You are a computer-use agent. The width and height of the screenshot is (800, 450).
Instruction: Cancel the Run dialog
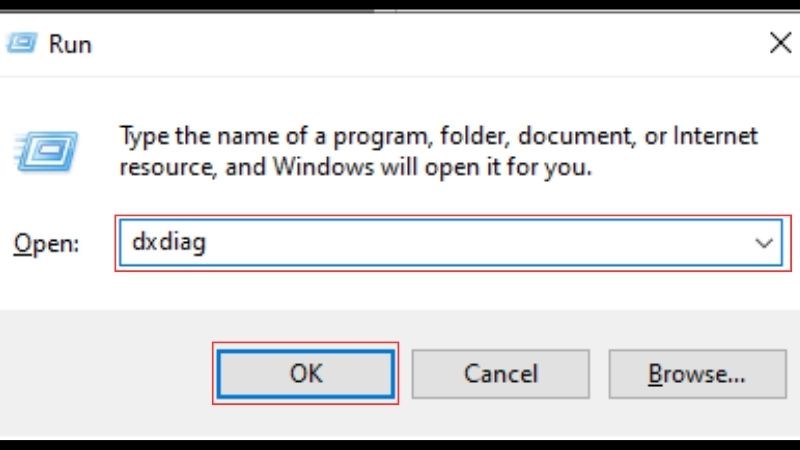pyautogui.click(x=501, y=374)
